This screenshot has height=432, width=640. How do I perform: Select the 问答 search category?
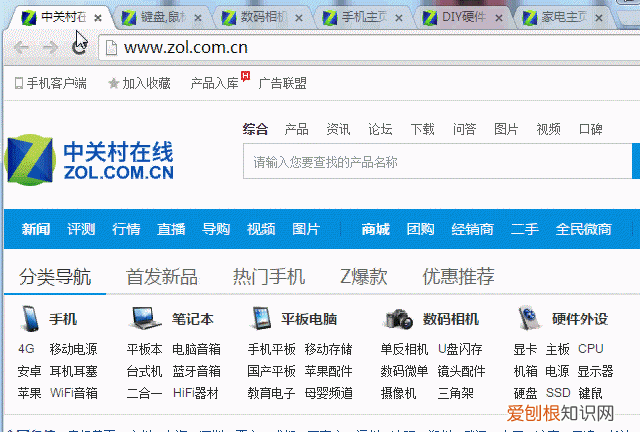tap(464, 129)
